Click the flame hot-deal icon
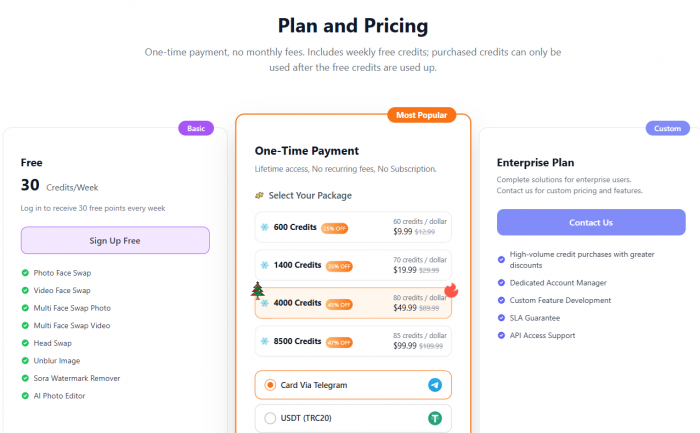Image resolution: width=700 pixels, height=433 pixels. pos(450,291)
